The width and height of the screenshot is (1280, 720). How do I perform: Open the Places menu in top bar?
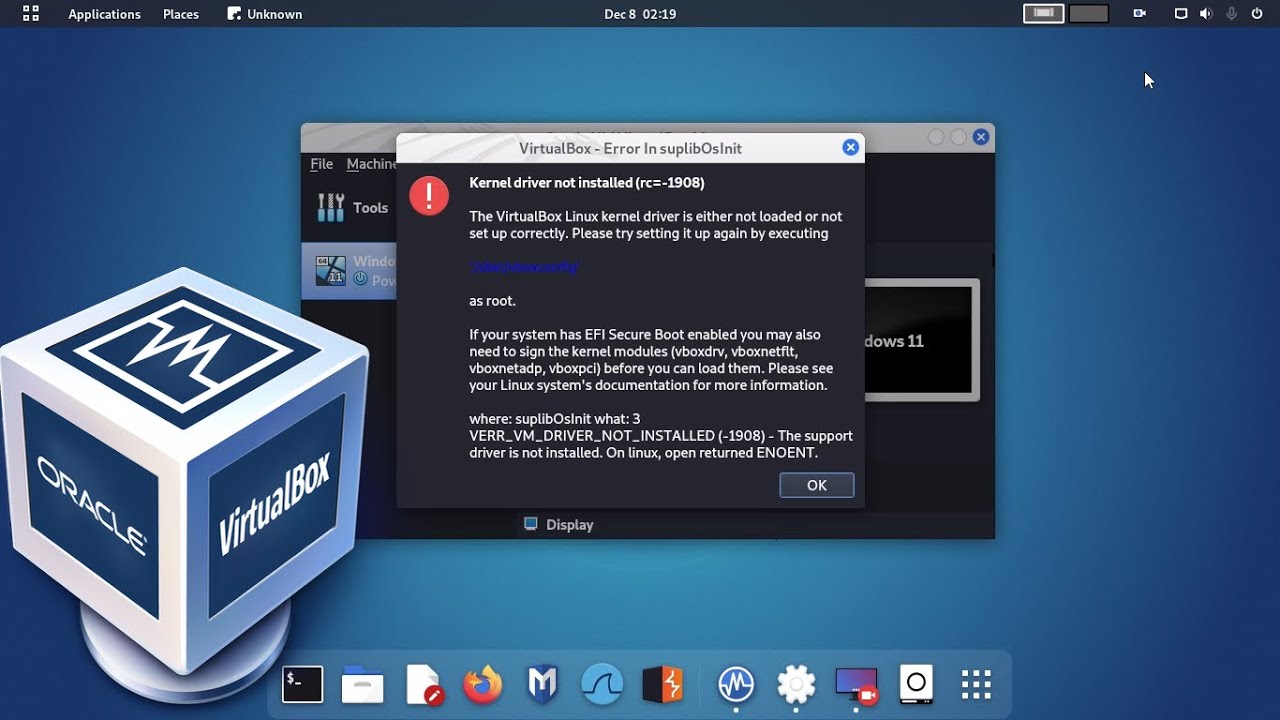coord(181,14)
